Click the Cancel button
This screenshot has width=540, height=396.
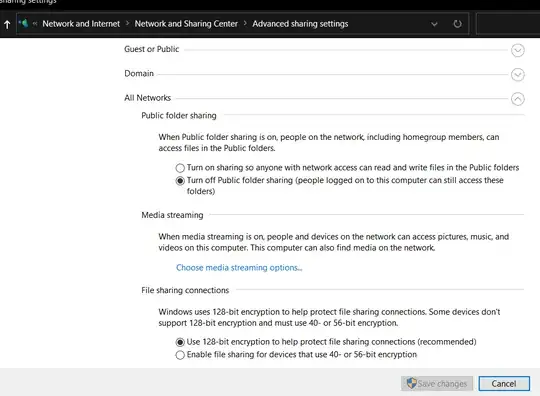(504, 384)
